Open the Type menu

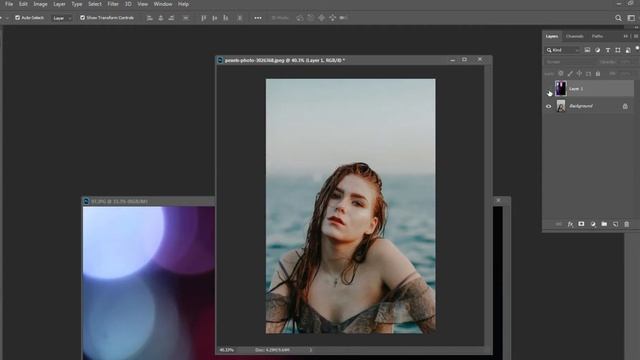coord(77,4)
